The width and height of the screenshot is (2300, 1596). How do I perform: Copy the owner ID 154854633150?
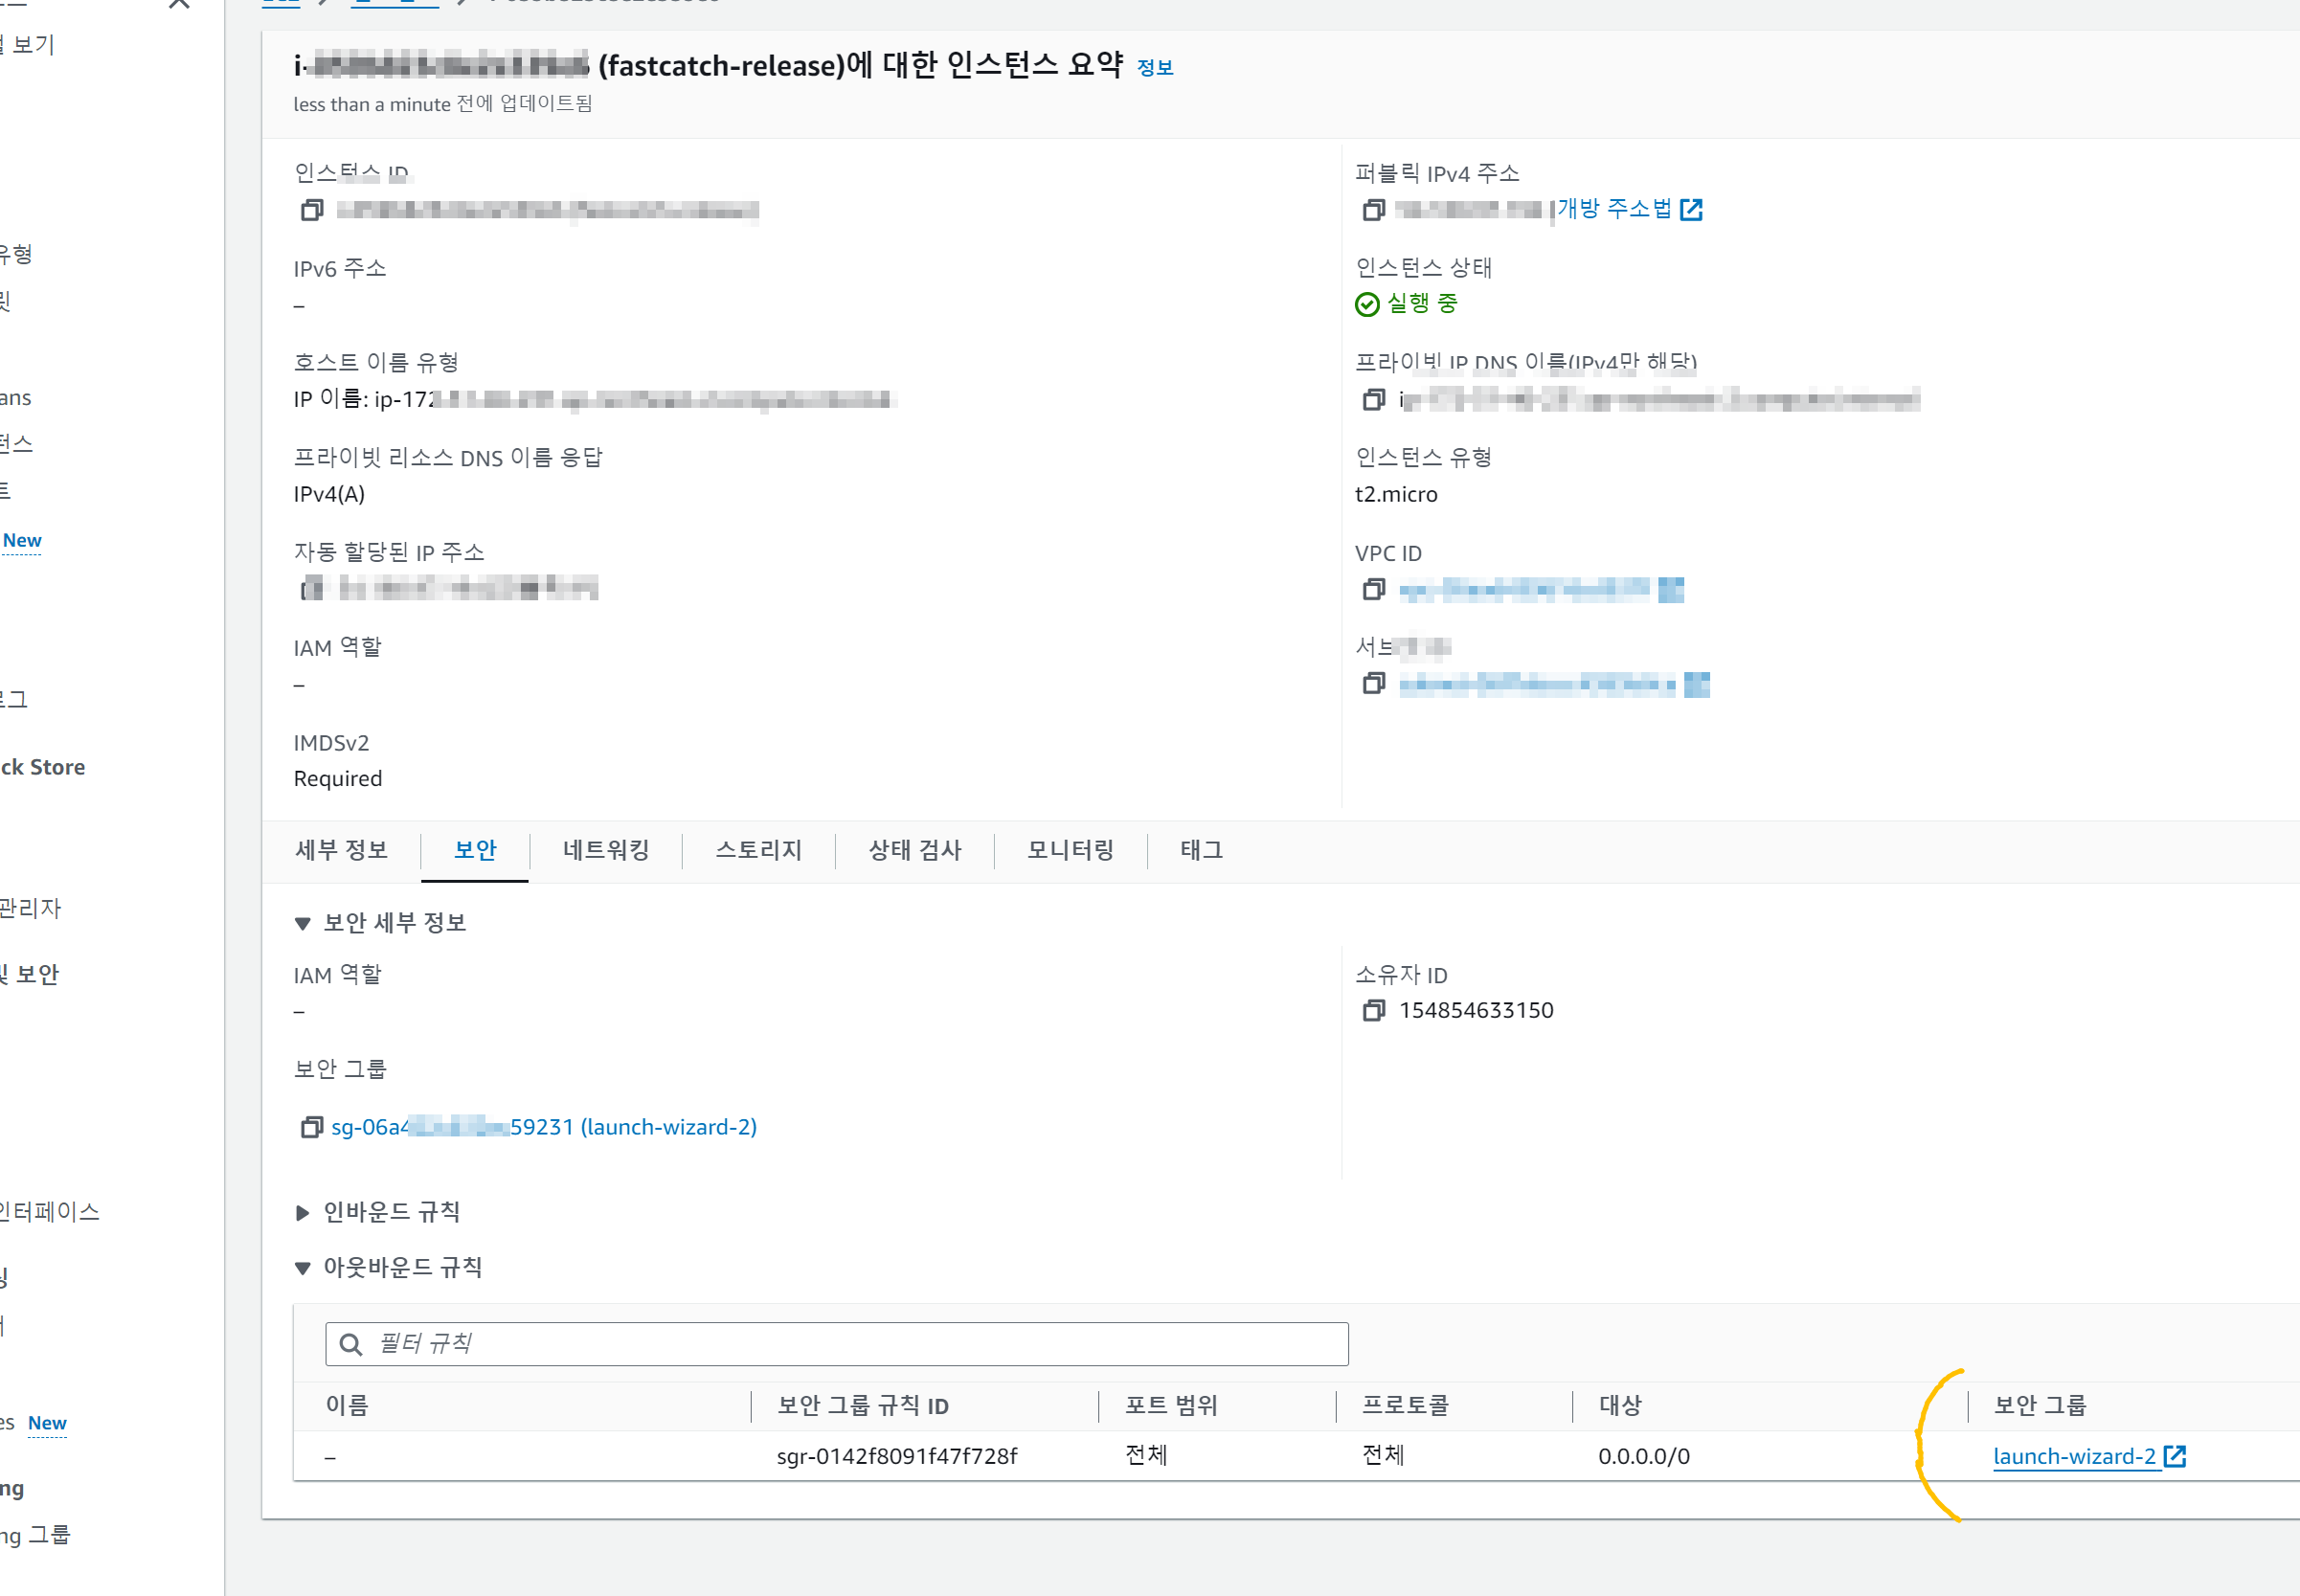(x=1374, y=1011)
